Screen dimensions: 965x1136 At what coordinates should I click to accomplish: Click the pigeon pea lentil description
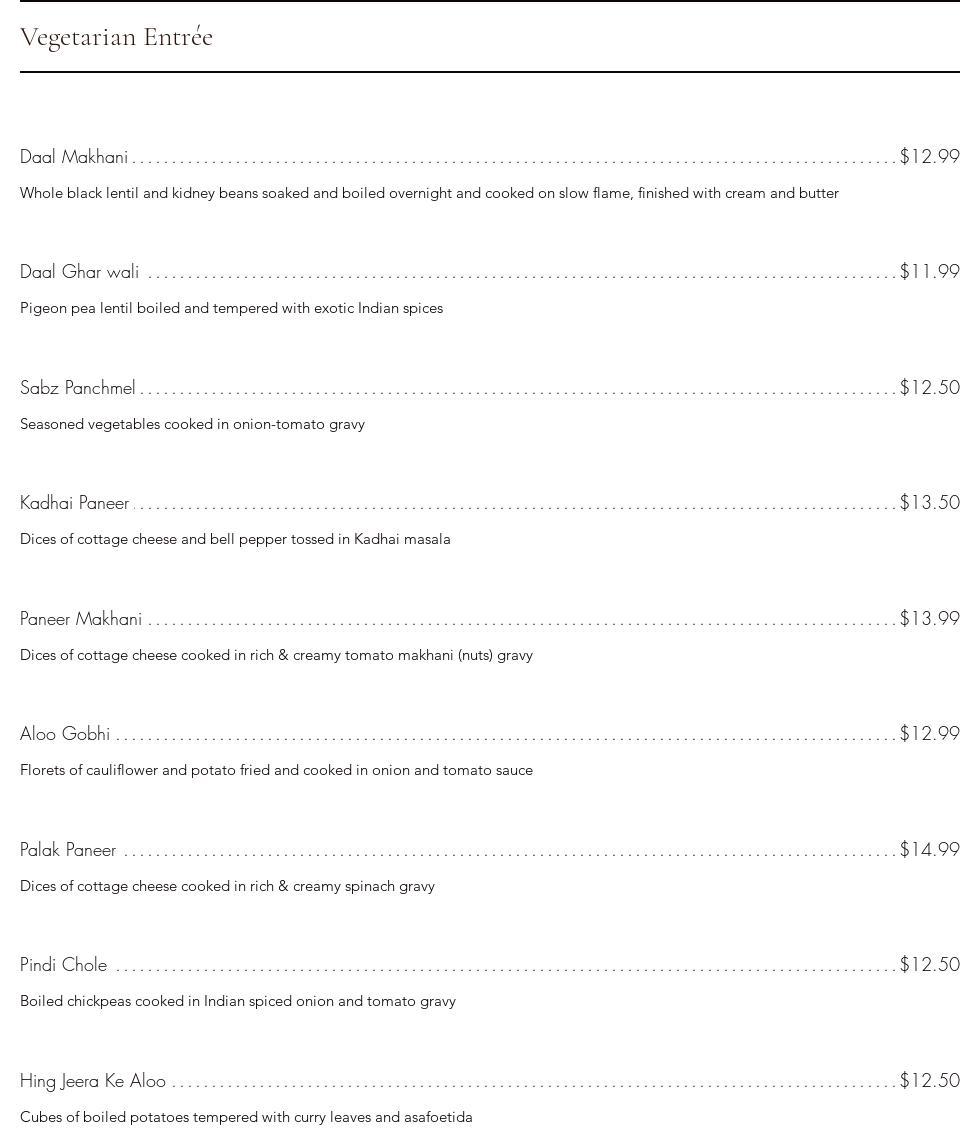pos(231,308)
